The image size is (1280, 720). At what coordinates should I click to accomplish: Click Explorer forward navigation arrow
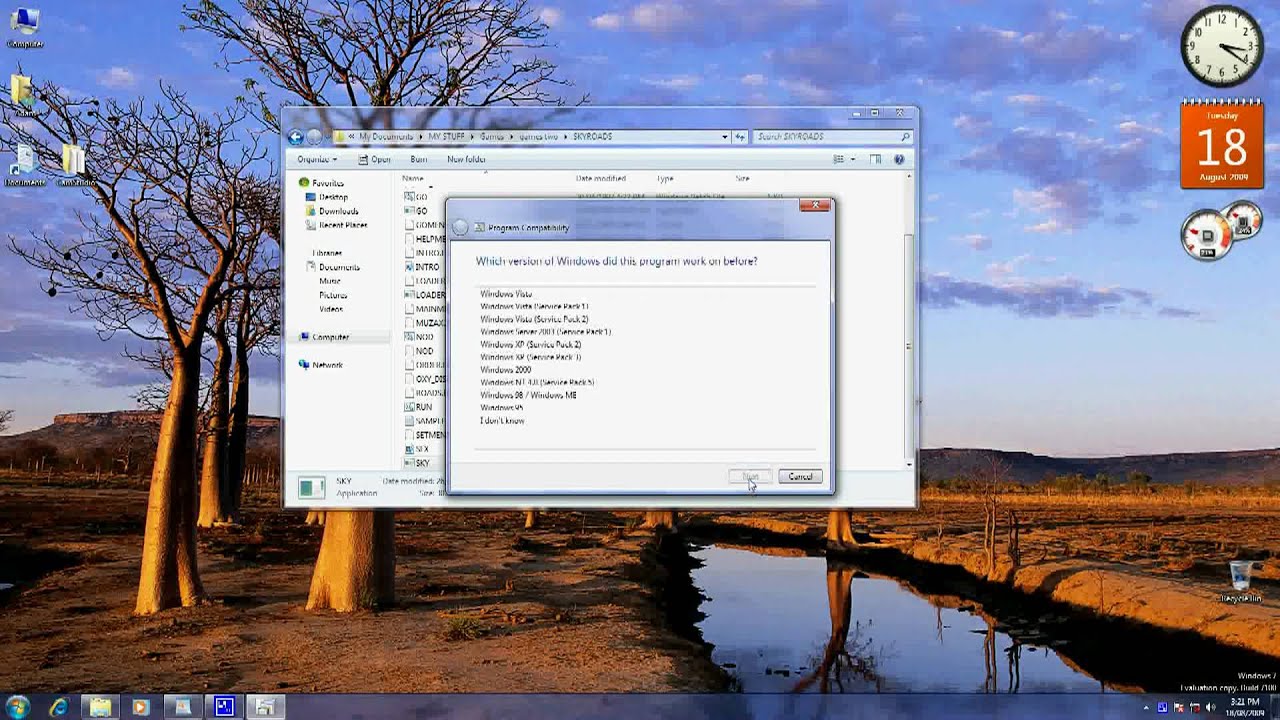click(x=314, y=137)
